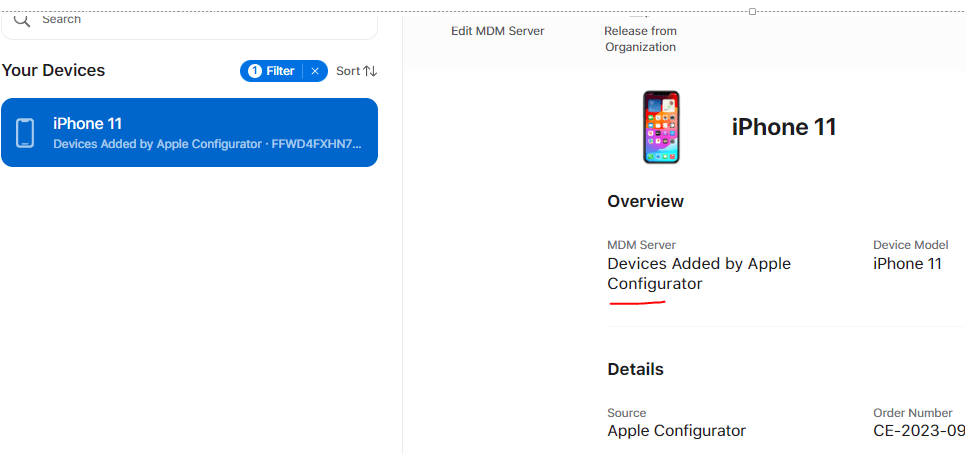Clear the active filter with the X
Viewport: 965px width, 454px height.
[315, 71]
